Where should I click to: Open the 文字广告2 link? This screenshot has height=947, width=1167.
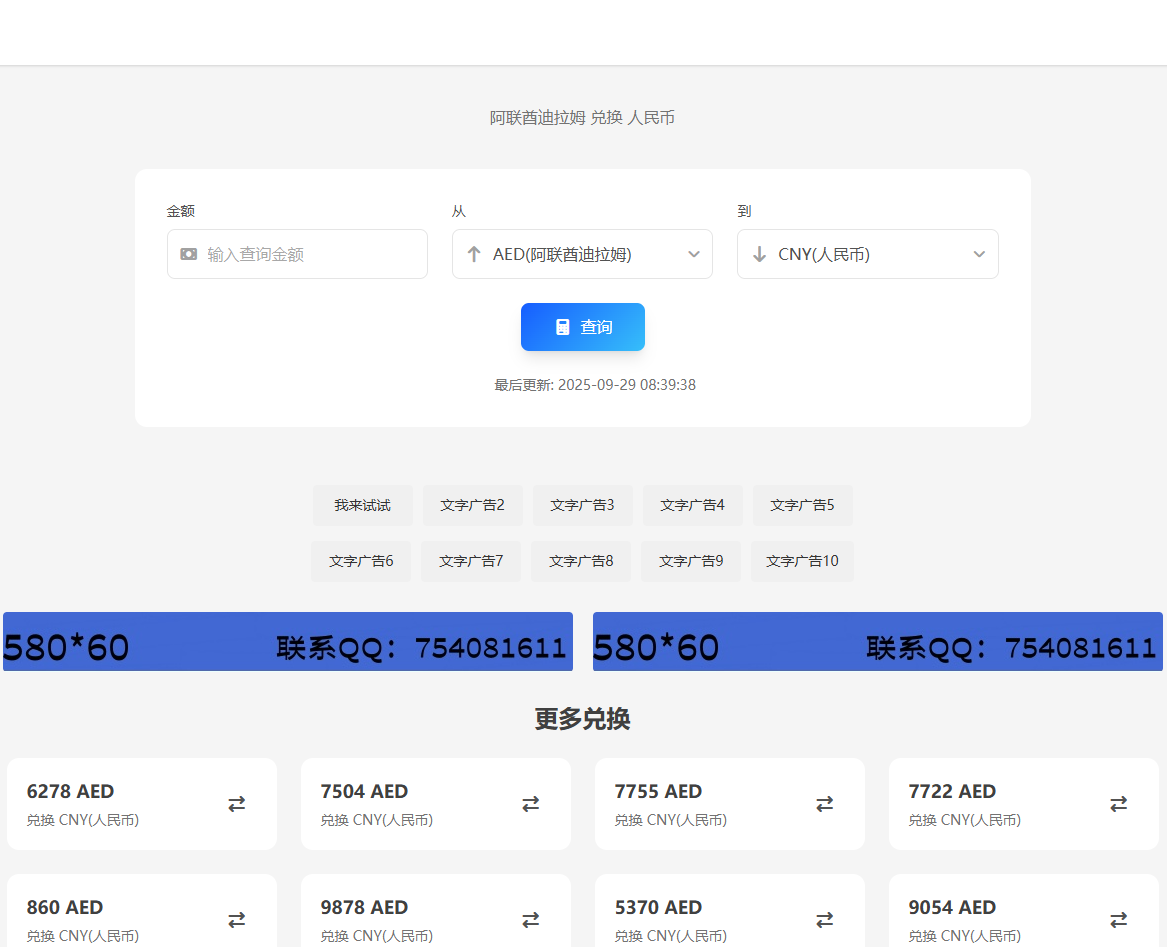(473, 506)
